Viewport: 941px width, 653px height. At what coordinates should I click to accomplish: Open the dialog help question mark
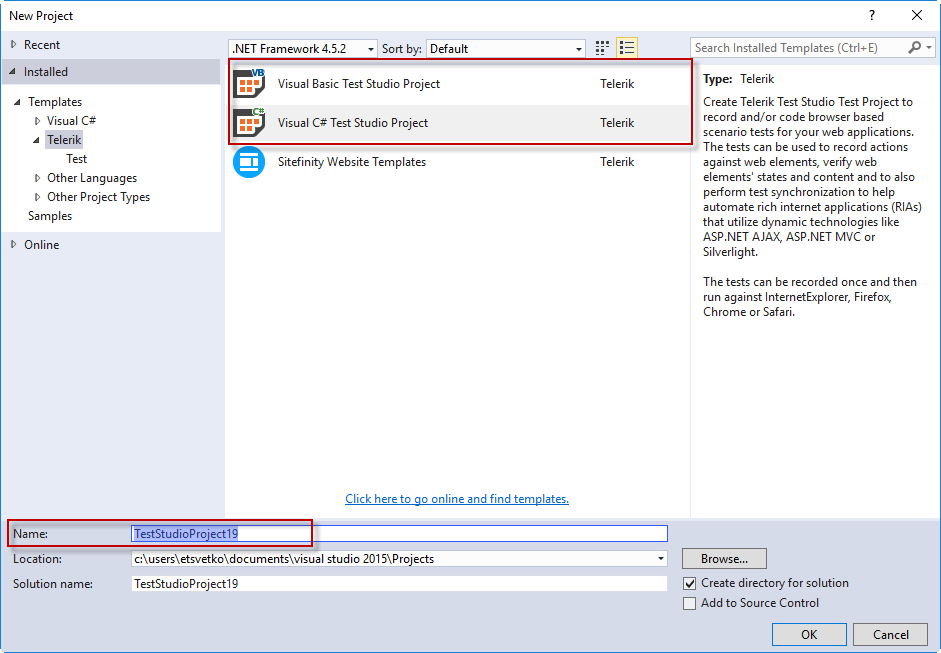coord(872,16)
